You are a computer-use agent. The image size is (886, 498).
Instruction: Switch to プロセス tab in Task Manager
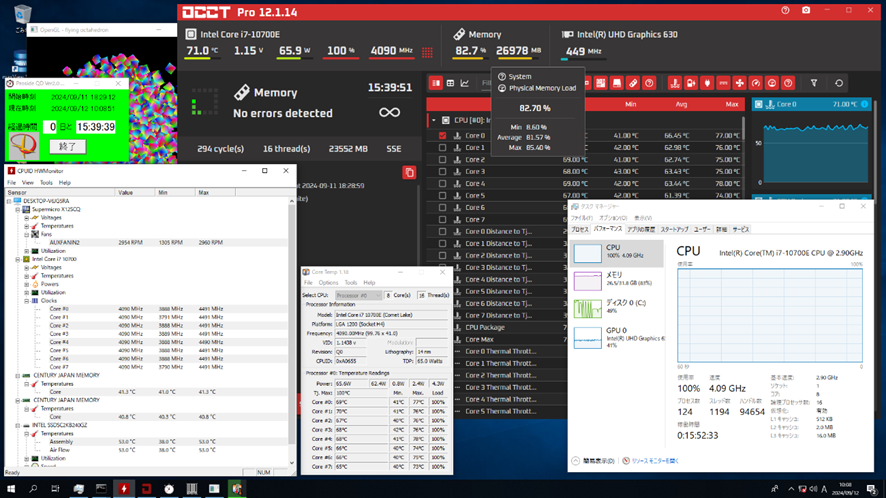tap(580, 229)
